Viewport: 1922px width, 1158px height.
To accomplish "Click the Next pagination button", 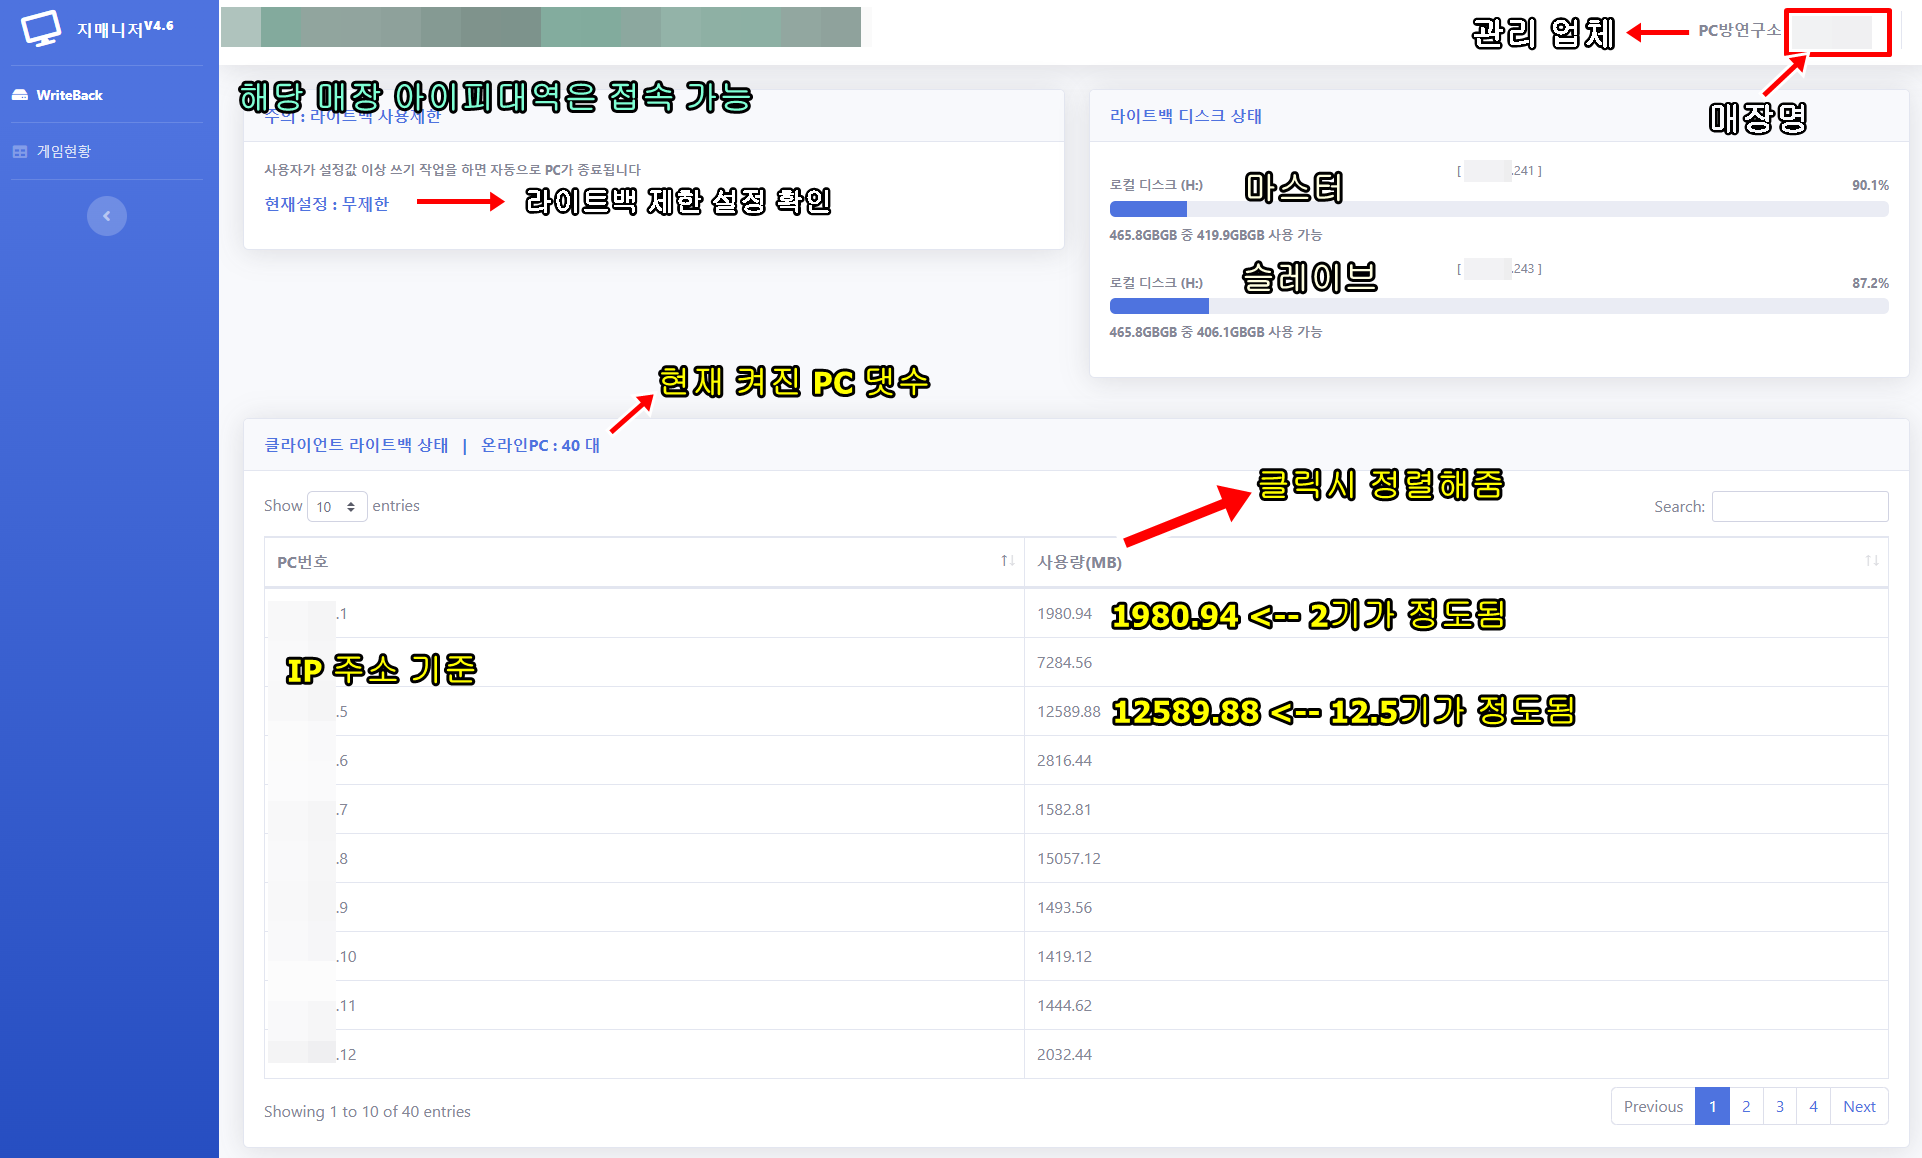I will pos(1859,1106).
